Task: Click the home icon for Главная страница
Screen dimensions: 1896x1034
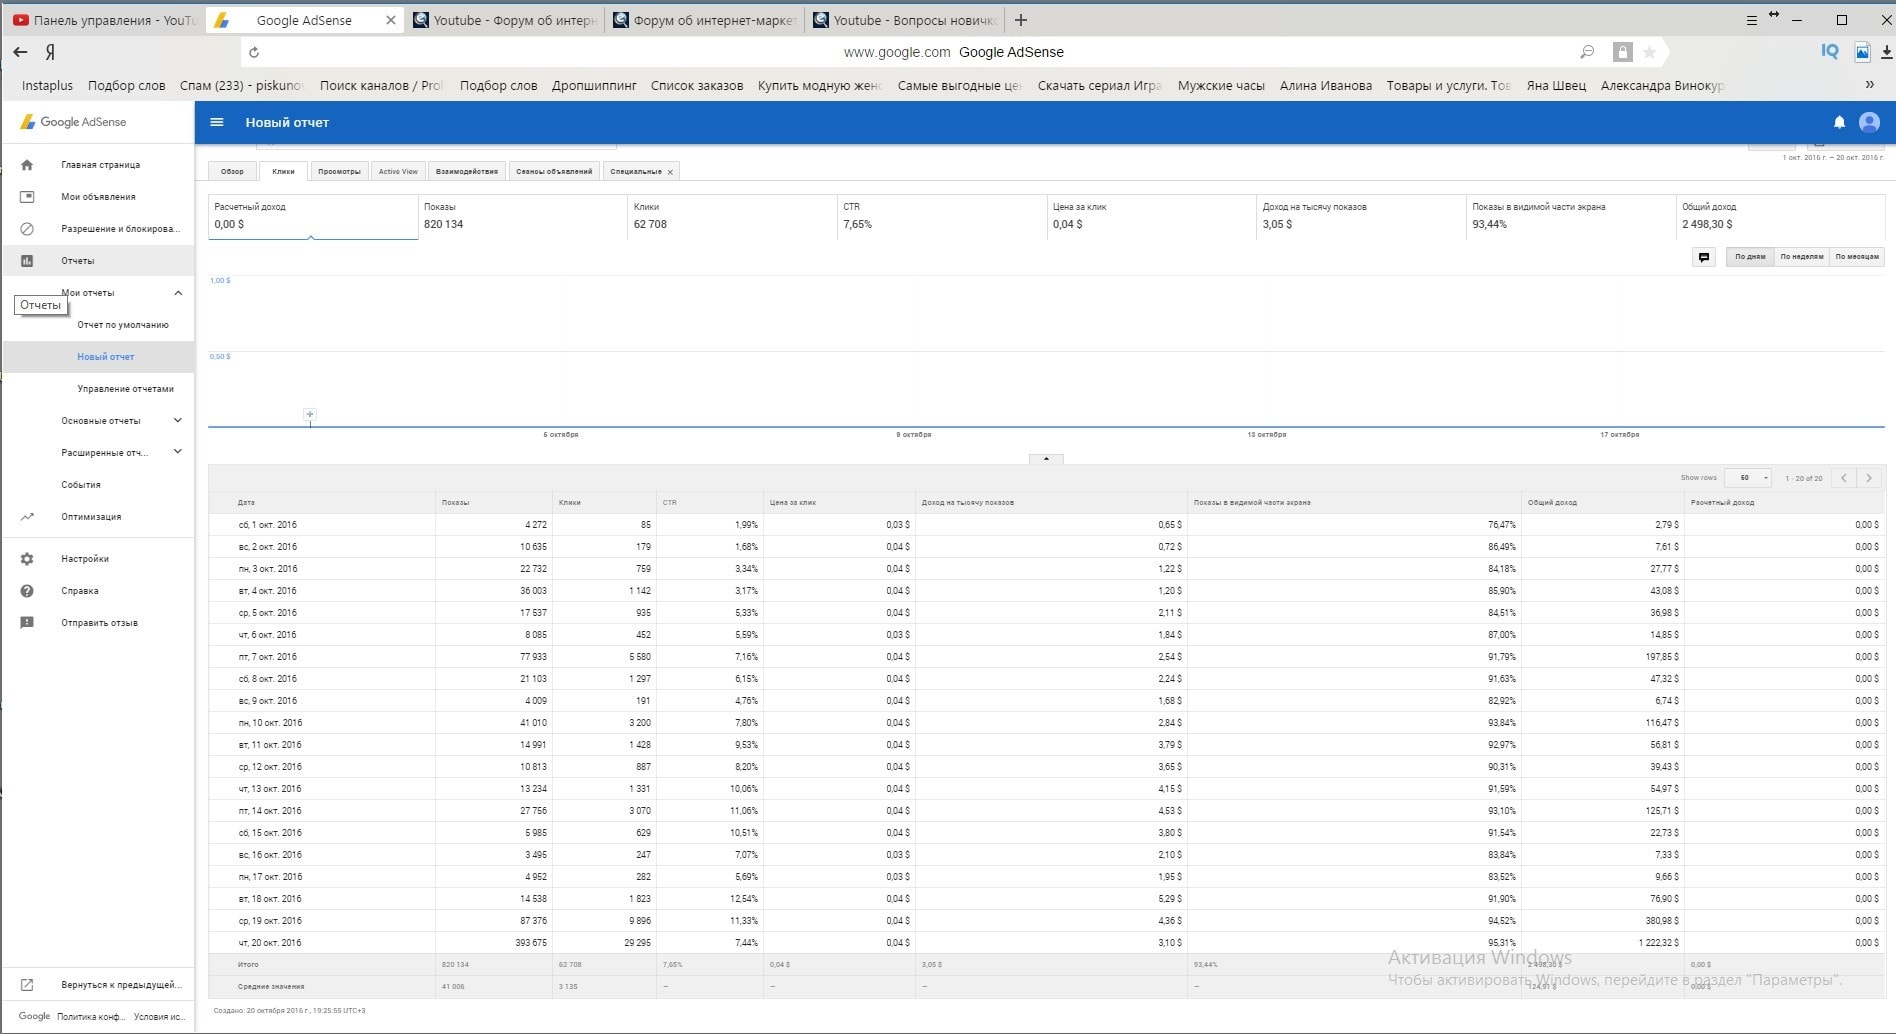Action: (27, 165)
